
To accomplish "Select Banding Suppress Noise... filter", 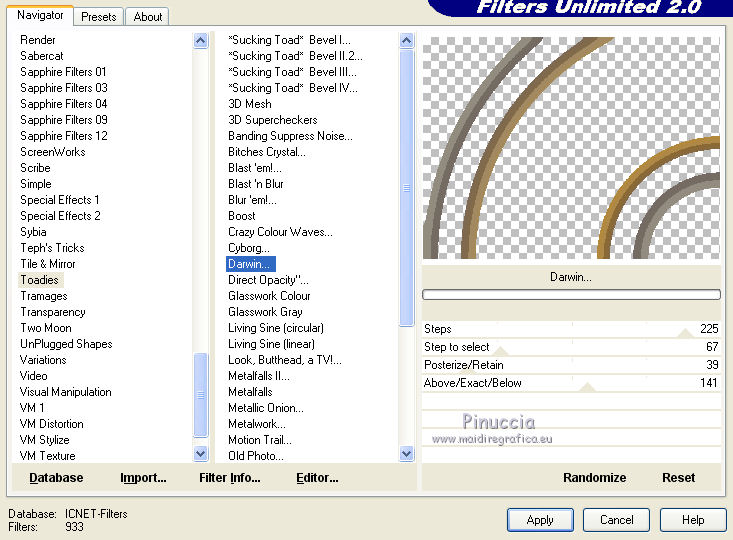I will (290, 136).
